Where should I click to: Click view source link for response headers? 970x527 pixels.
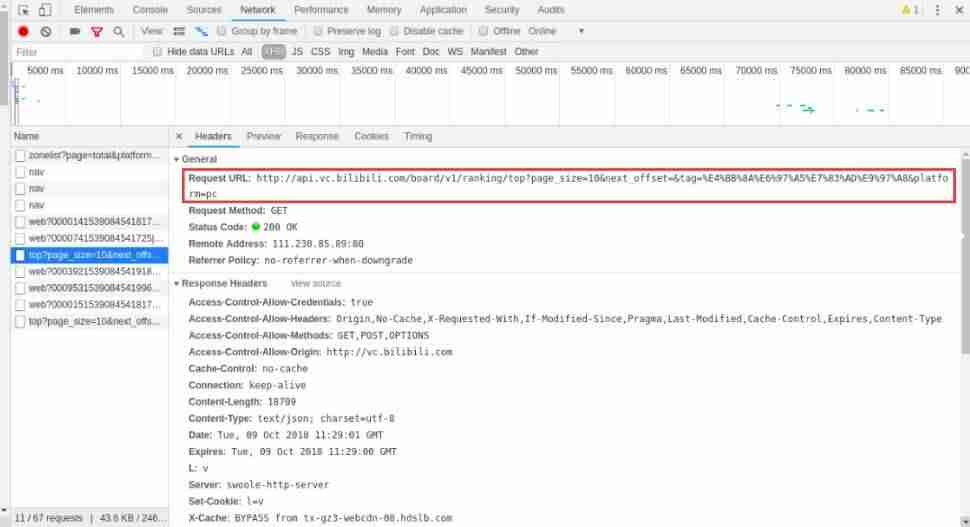click(315, 283)
